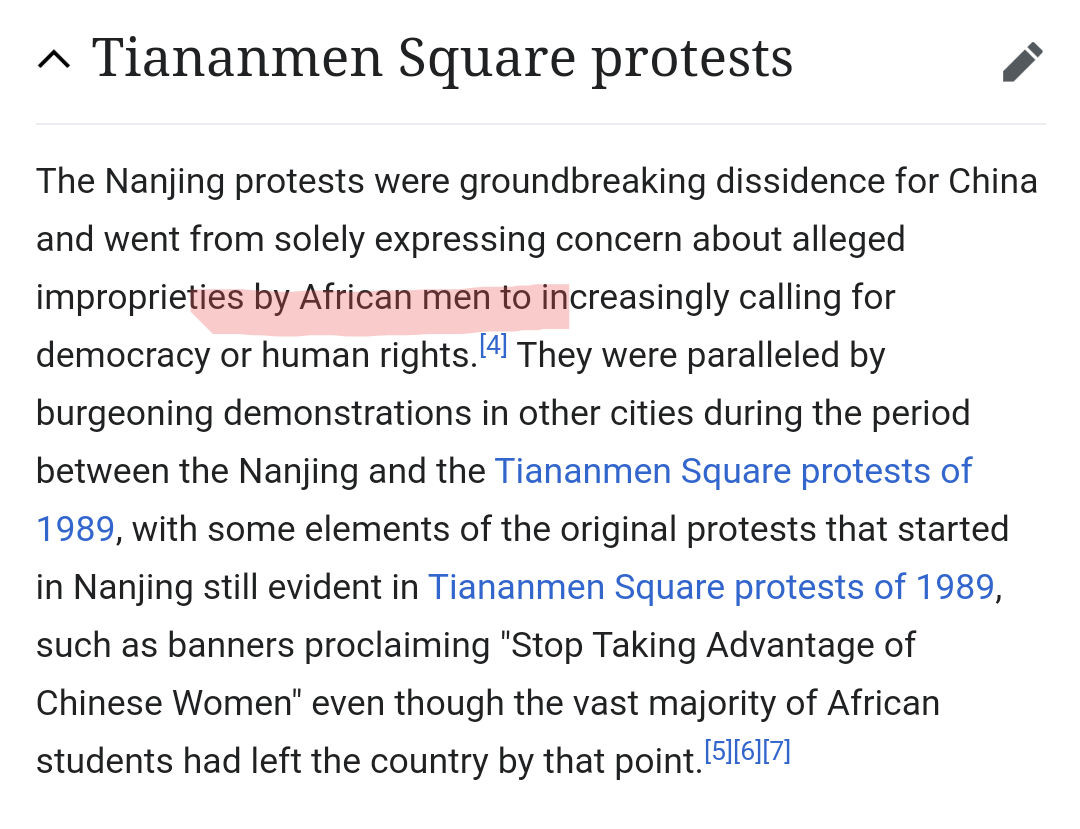
Task: Click the red highlighted text passage
Action: coord(380,299)
